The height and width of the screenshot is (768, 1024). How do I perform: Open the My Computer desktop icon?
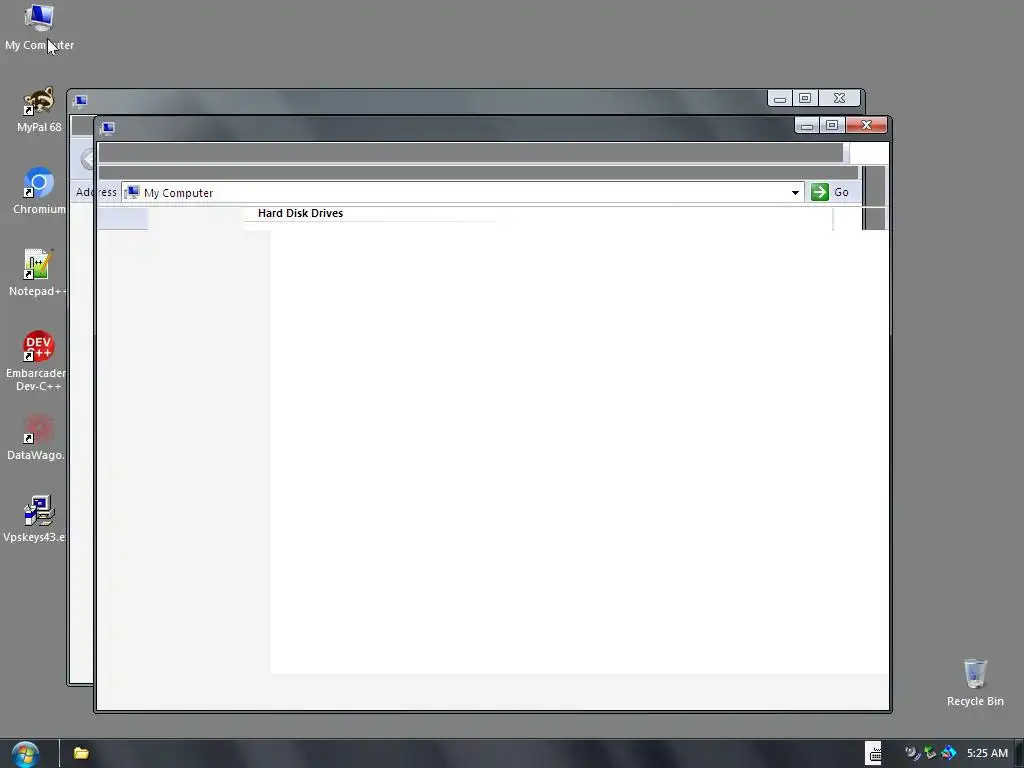(x=39, y=27)
